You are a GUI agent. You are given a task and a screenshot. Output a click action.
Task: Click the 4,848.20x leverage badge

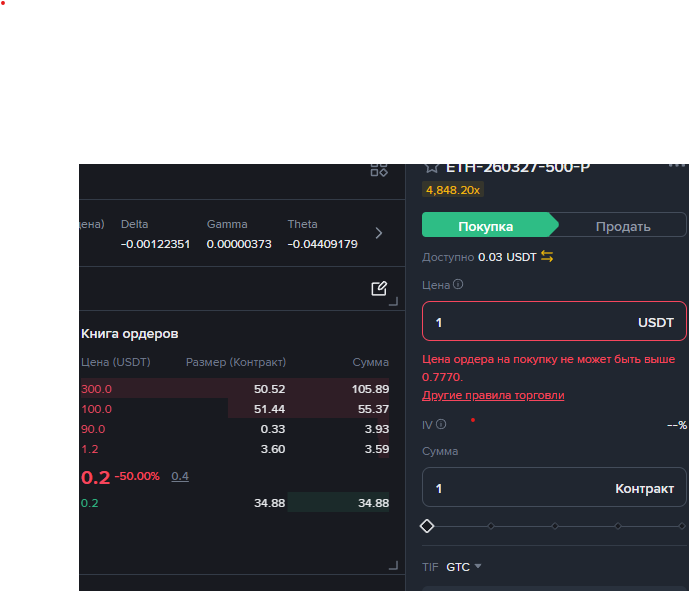tap(453, 190)
